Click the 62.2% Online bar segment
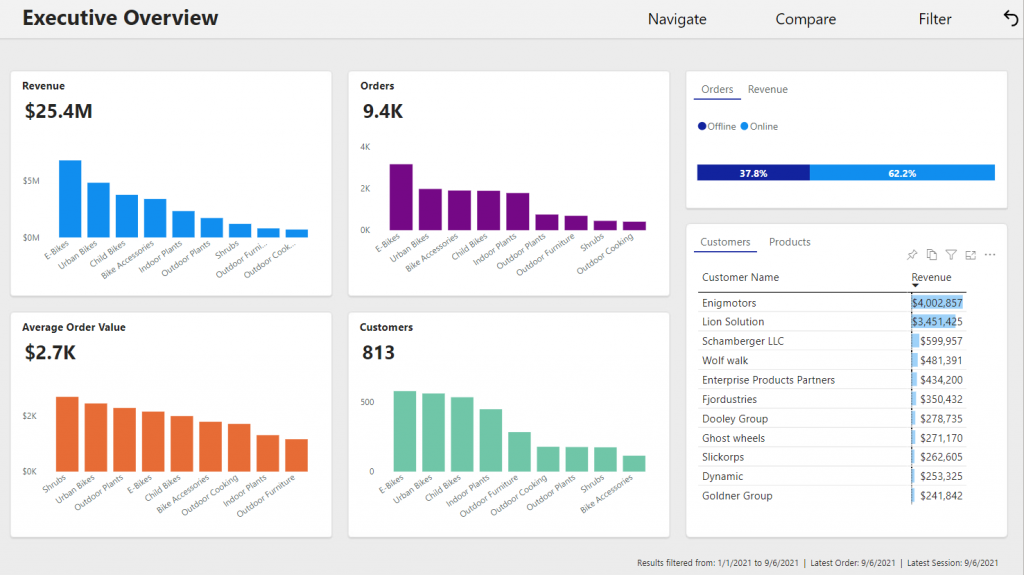This screenshot has height=575, width=1024. 902,173
